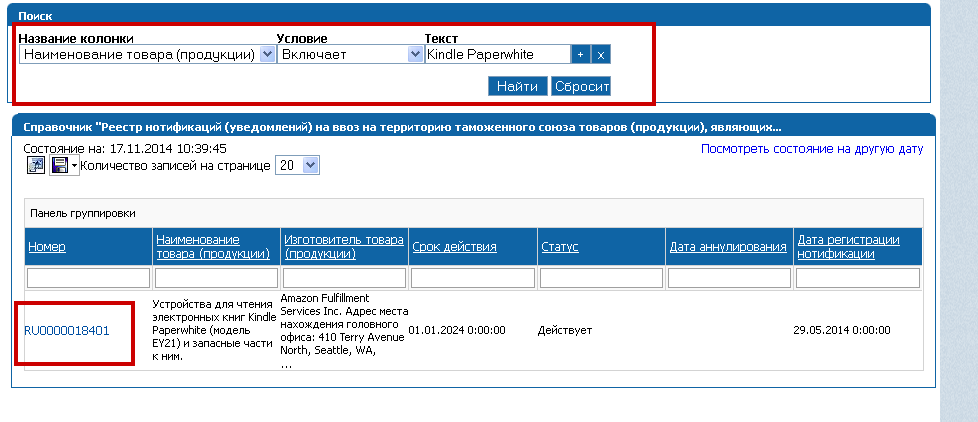Click the filter field under Дата аннулирования column
Viewport: 978px width, 422px height.
pyautogui.click(x=730, y=278)
